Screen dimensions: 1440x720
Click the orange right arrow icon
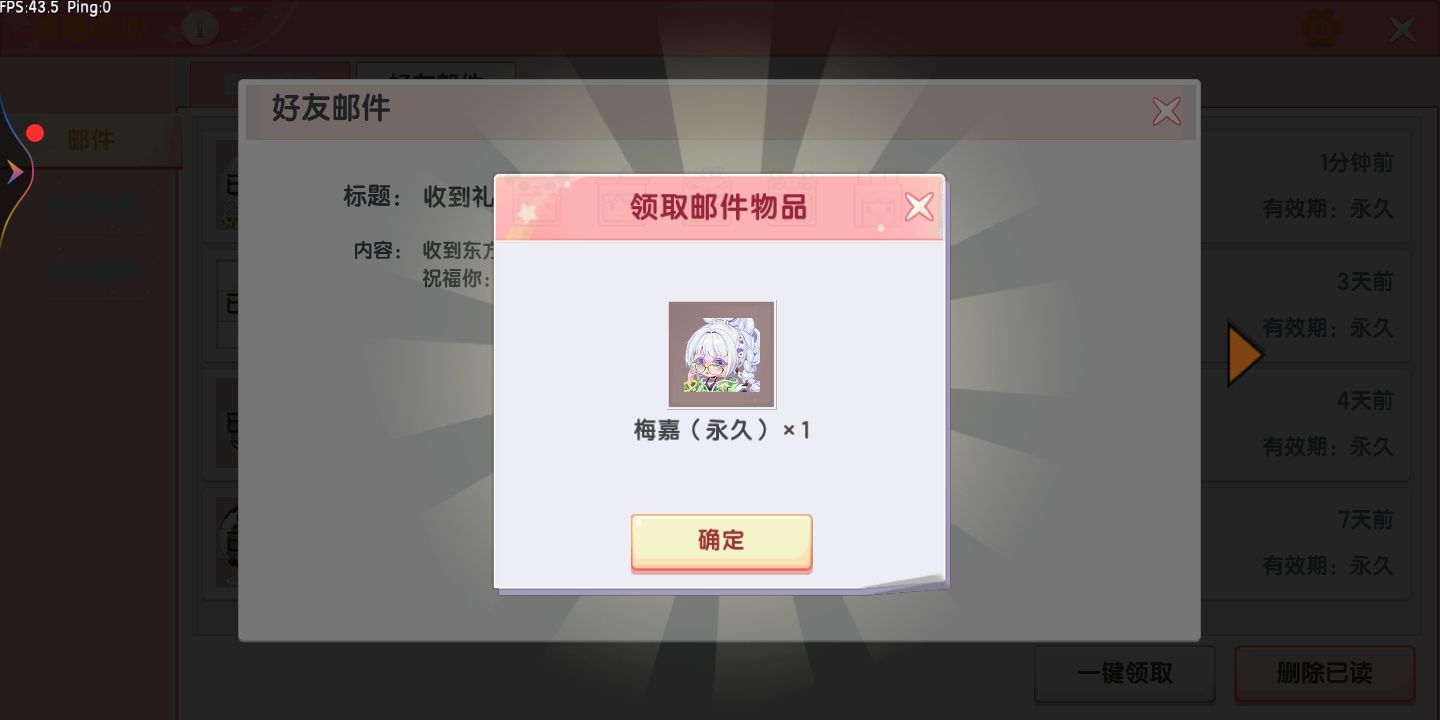1245,353
